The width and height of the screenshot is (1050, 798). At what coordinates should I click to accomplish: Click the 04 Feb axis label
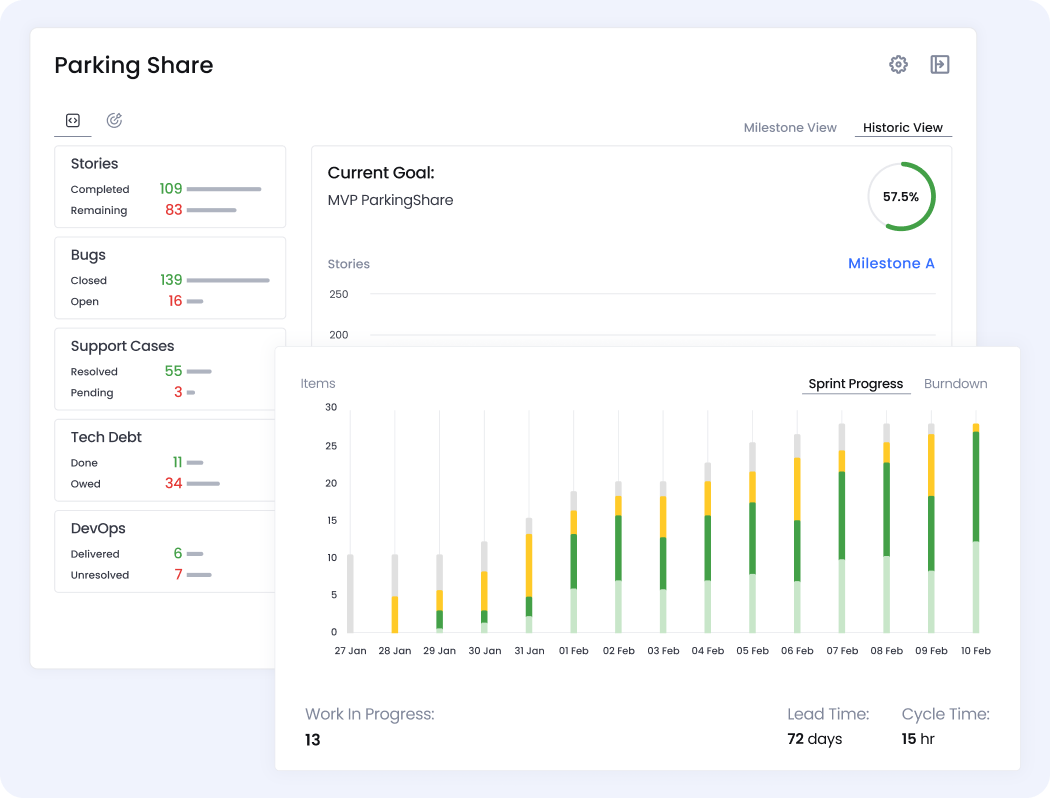(708, 651)
